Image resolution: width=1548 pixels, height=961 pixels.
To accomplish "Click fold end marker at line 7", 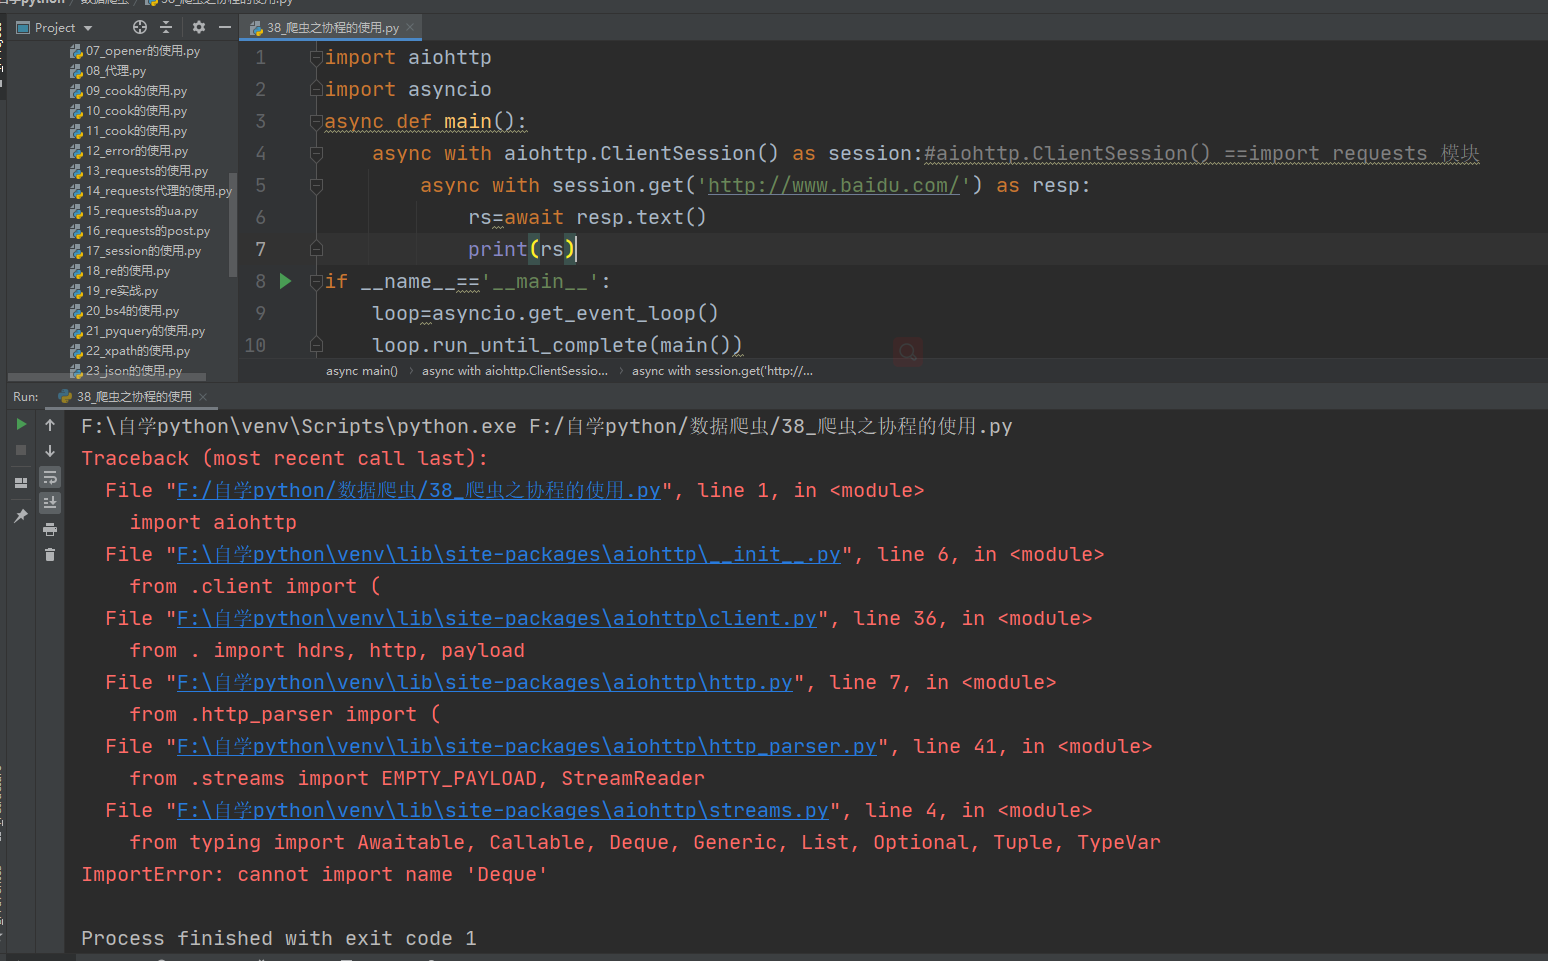I will [316, 249].
